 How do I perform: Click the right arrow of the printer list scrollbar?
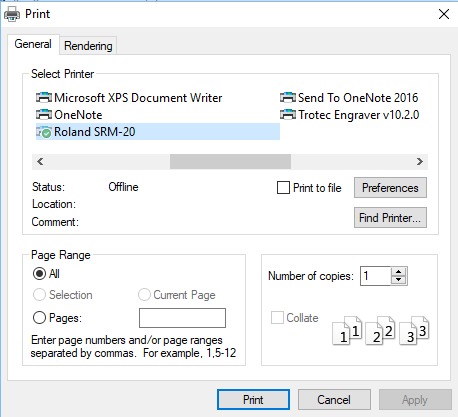tap(420, 162)
